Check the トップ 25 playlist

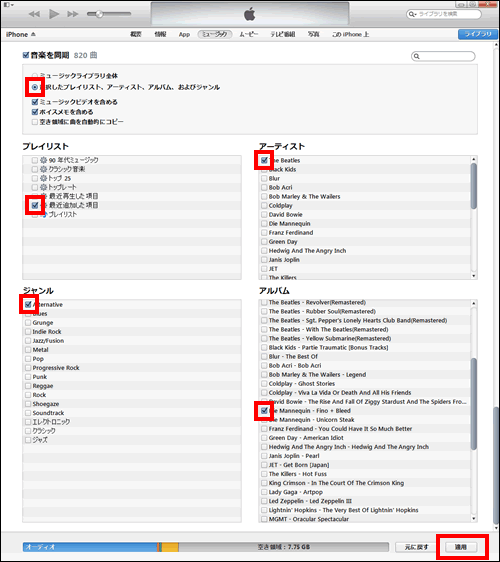coord(35,178)
